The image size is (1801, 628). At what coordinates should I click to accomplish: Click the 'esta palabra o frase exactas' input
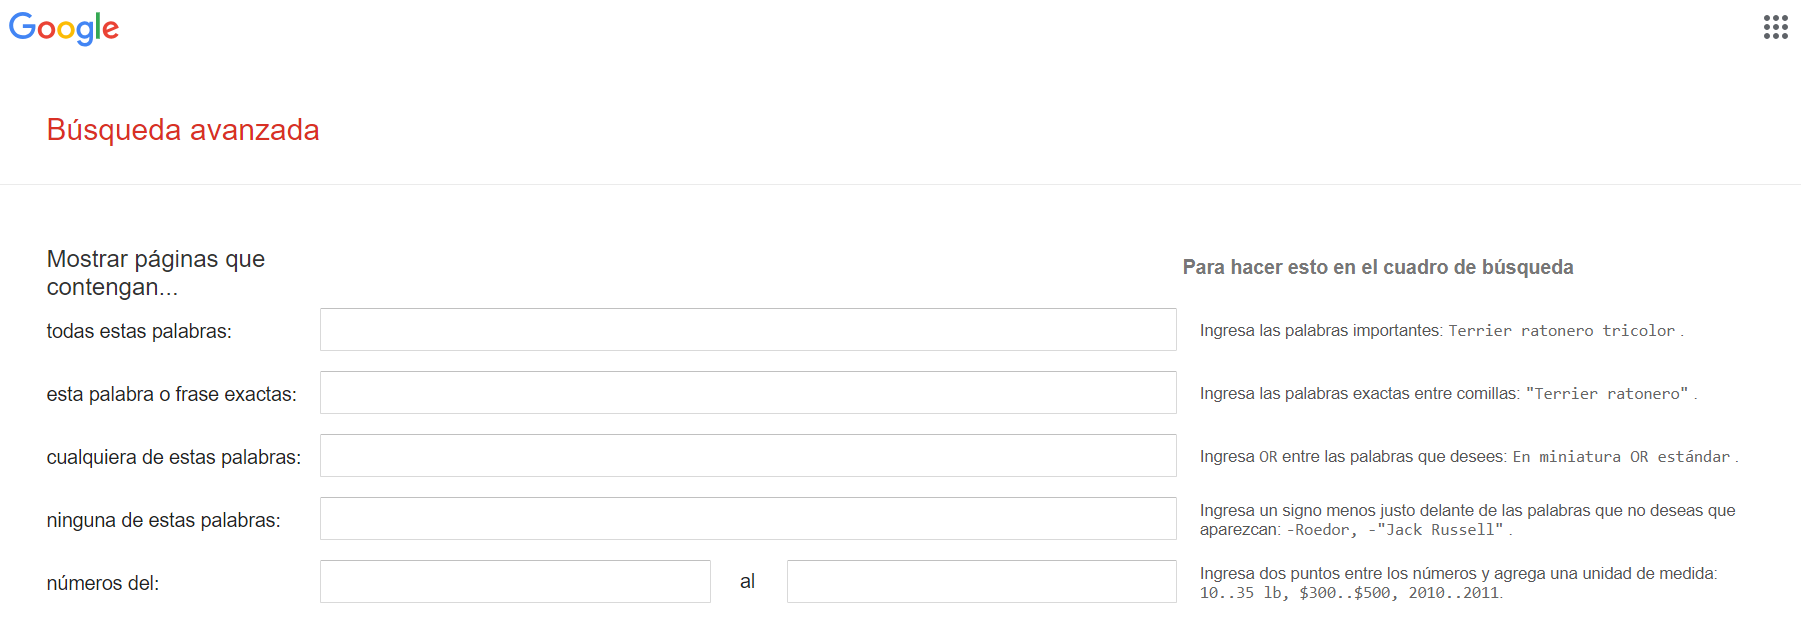pyautogui.click(x=747, y=393)
